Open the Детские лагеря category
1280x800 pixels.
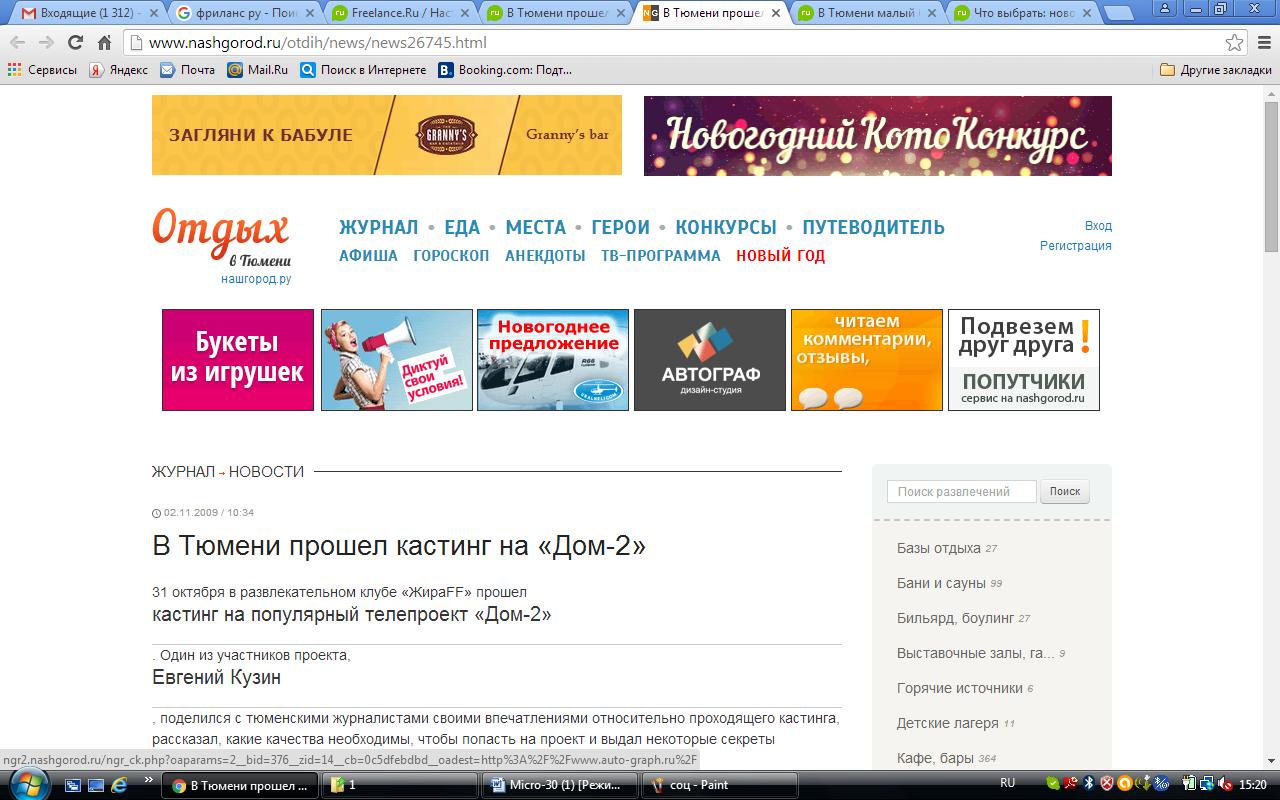click(x=948, y=723)
